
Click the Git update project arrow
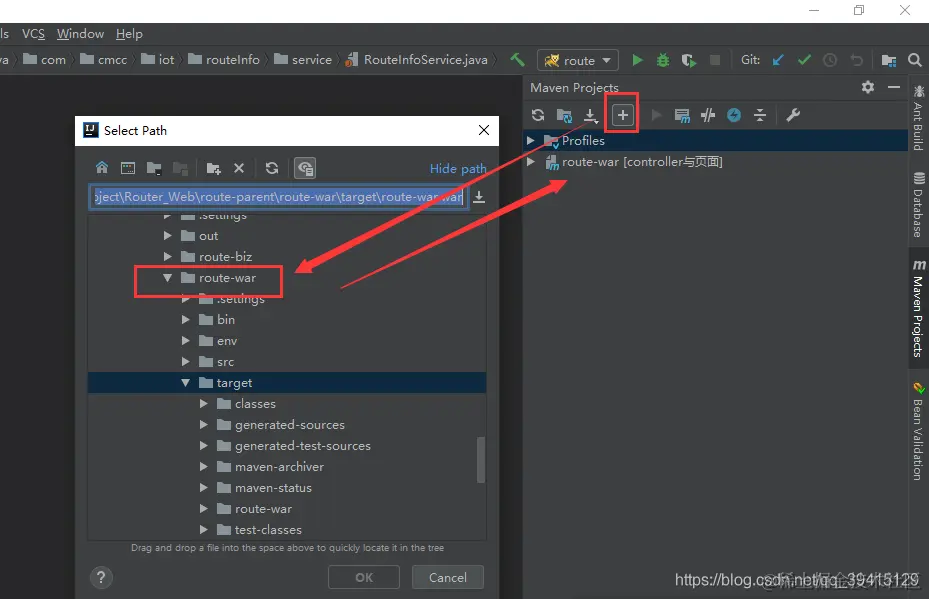point(778,60)
